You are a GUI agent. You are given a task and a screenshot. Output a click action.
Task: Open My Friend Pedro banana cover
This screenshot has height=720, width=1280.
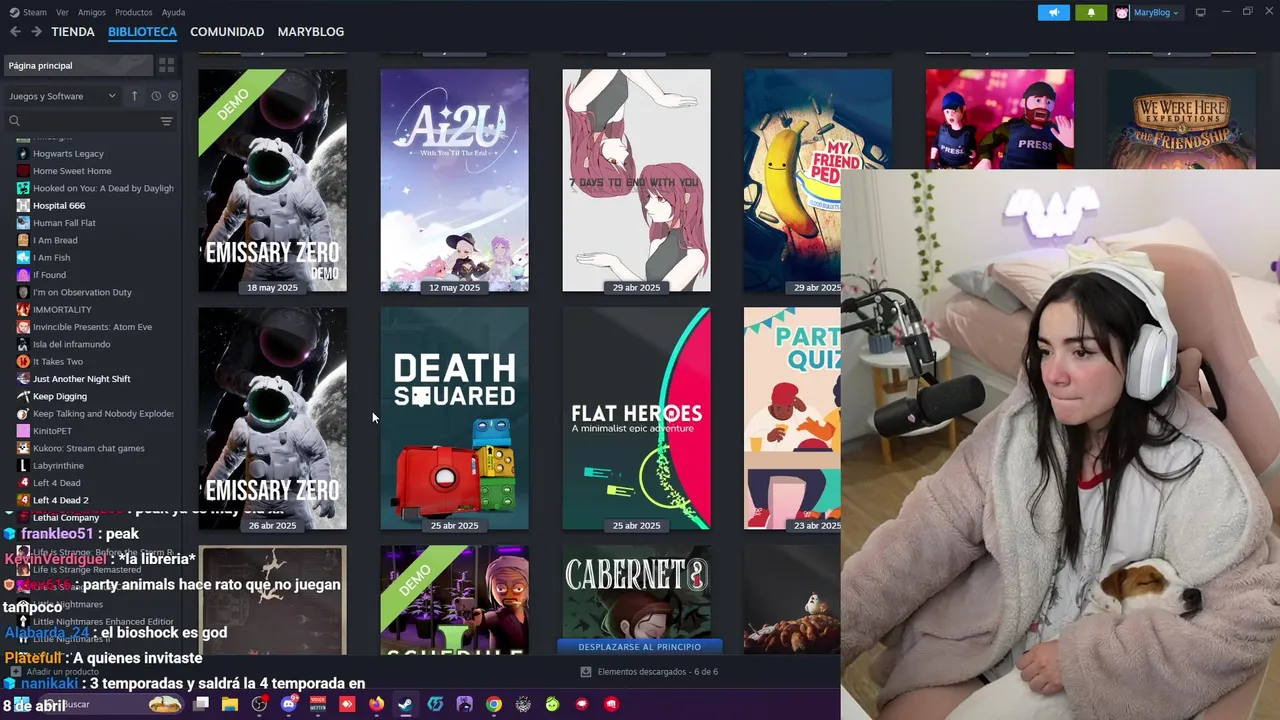[792, 180]
